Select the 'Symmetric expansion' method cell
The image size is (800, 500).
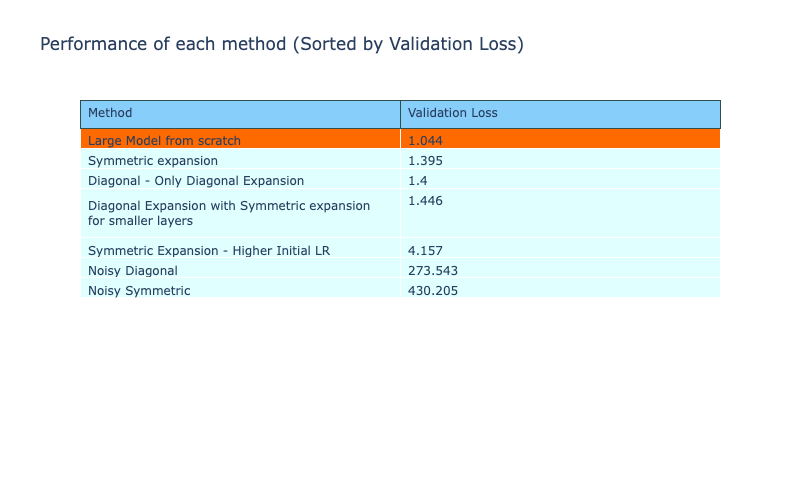153,160
